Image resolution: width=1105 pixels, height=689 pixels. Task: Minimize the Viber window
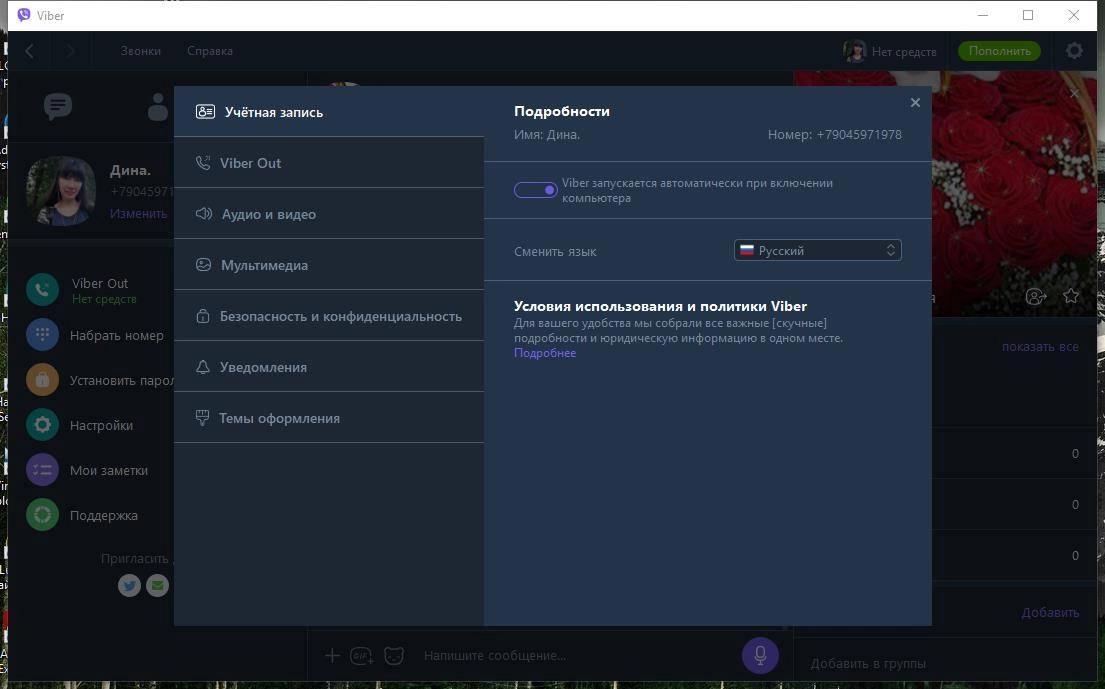983,15
